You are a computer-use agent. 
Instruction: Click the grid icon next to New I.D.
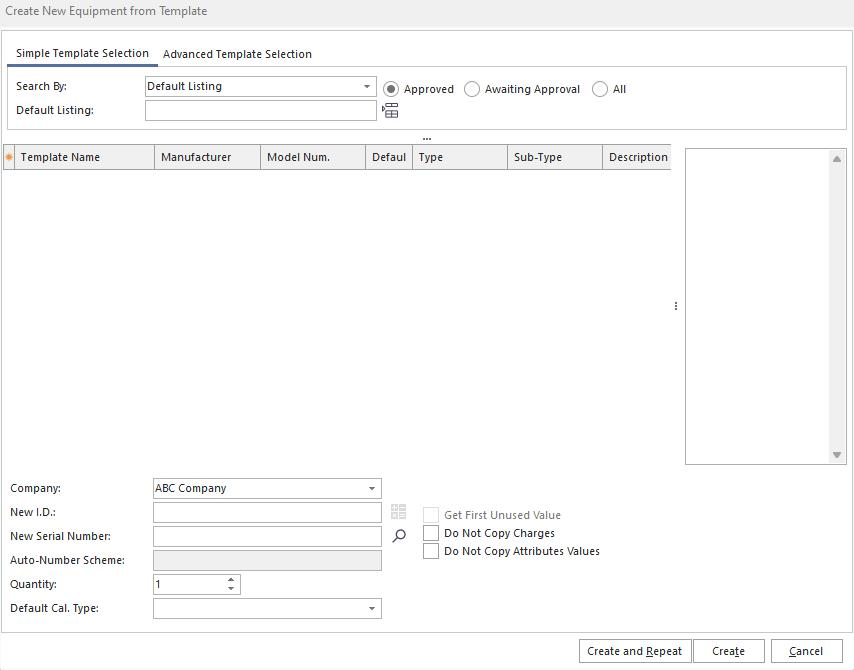pos(399,511)
